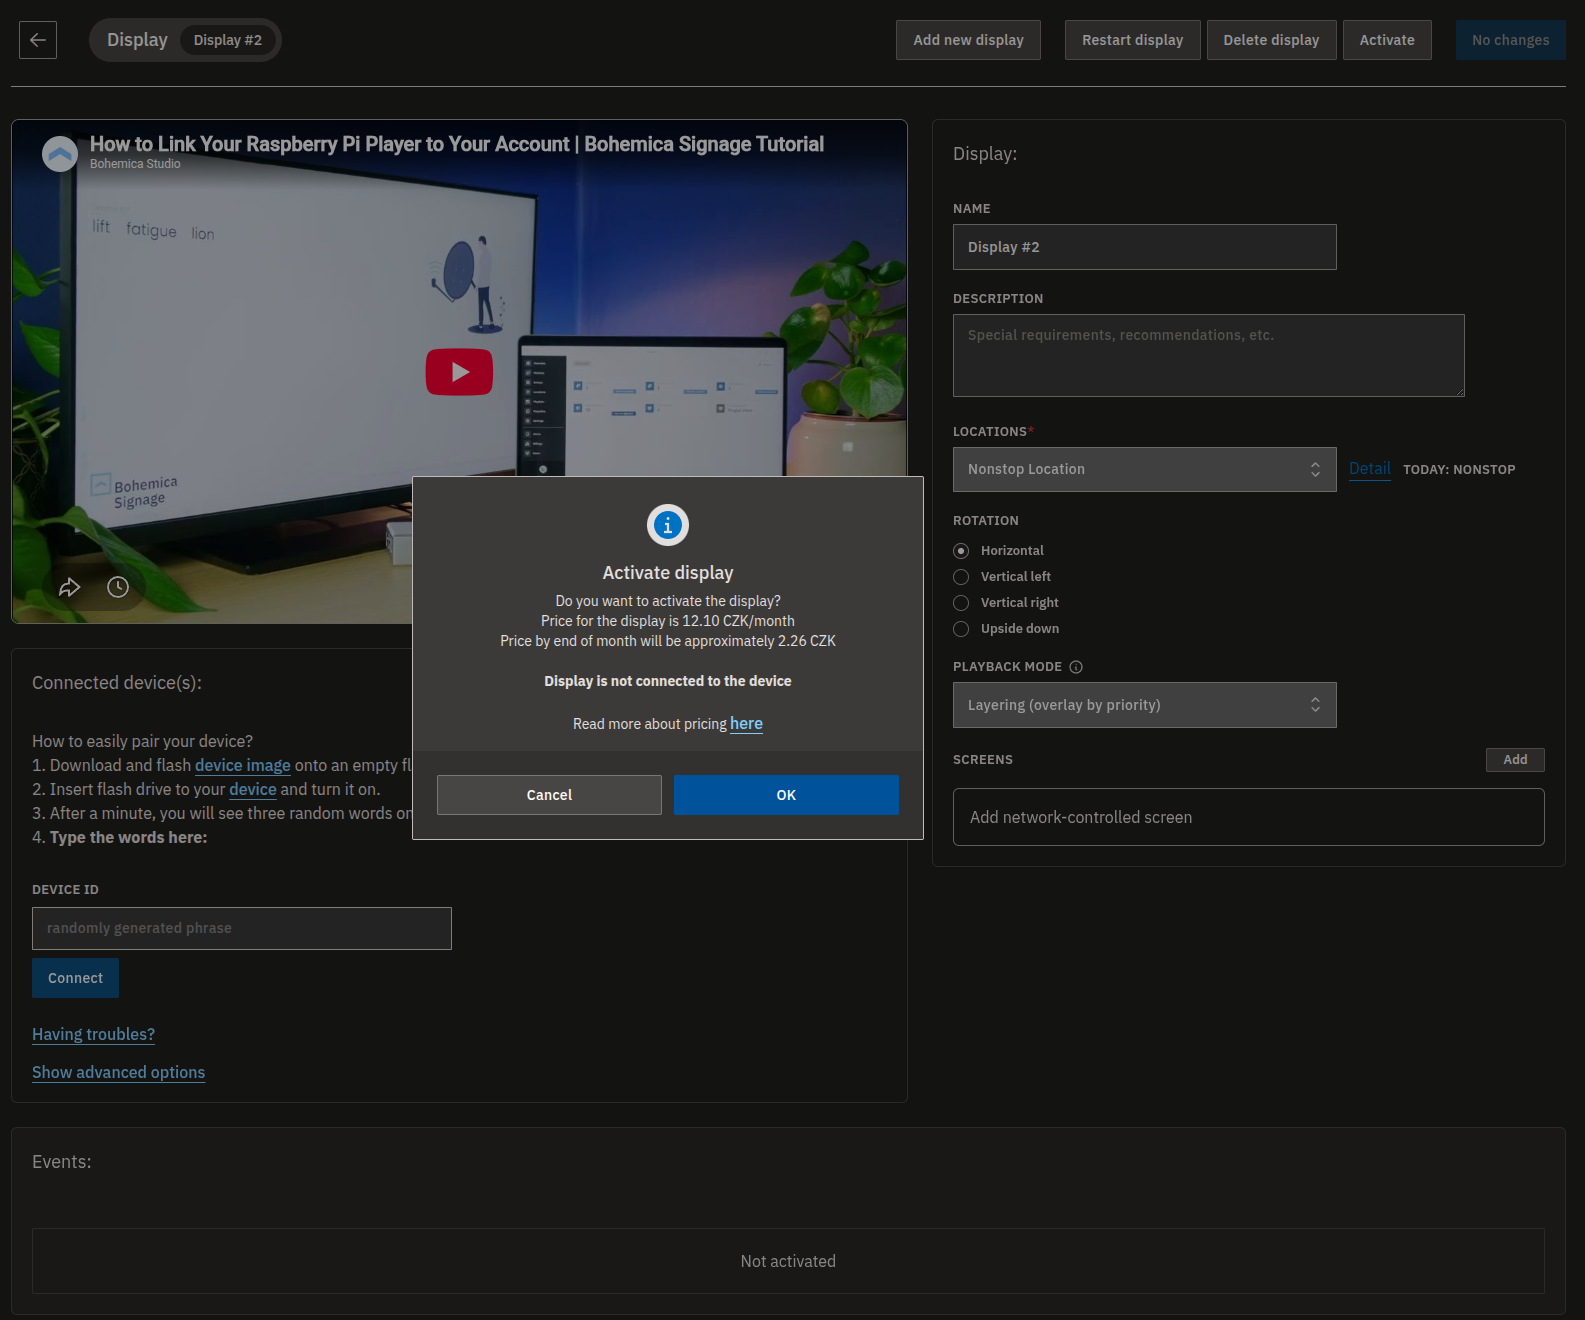Select Horizontal rotation
Screen dimensions: 1585x1320
point(961,551)
